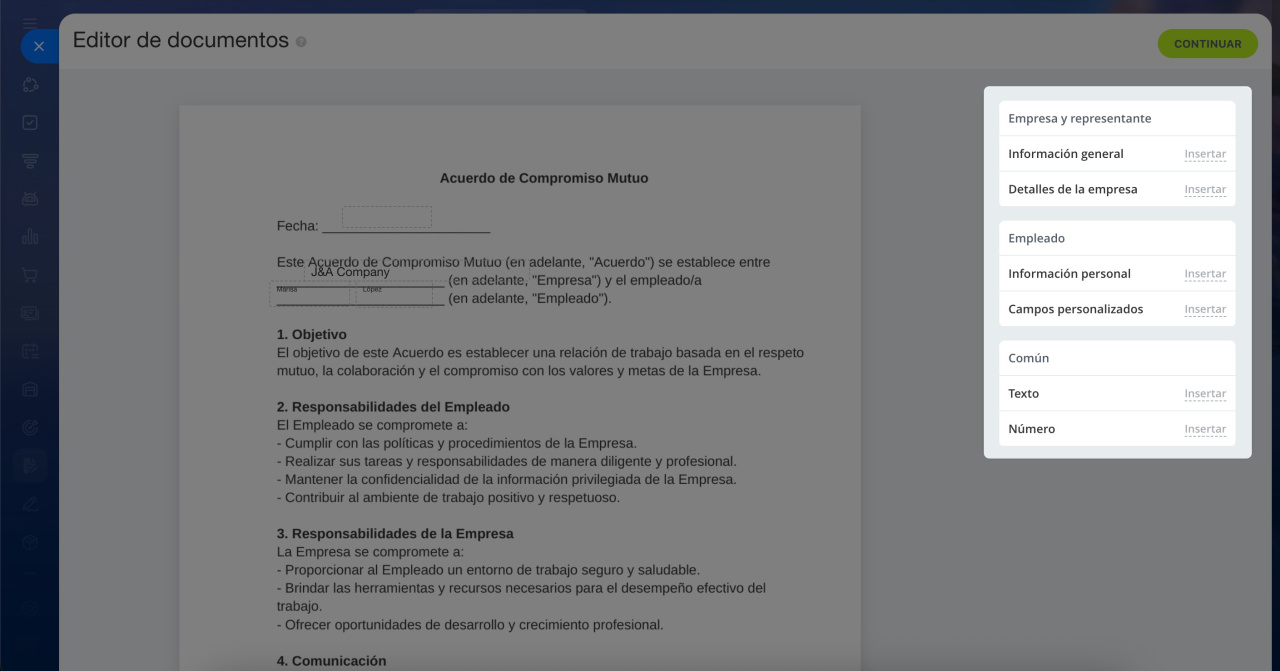The width and height of the screenshot is (1280, 671).
Task: Open the bar chart analytics icon in sidebar
Action: [30, 237]
